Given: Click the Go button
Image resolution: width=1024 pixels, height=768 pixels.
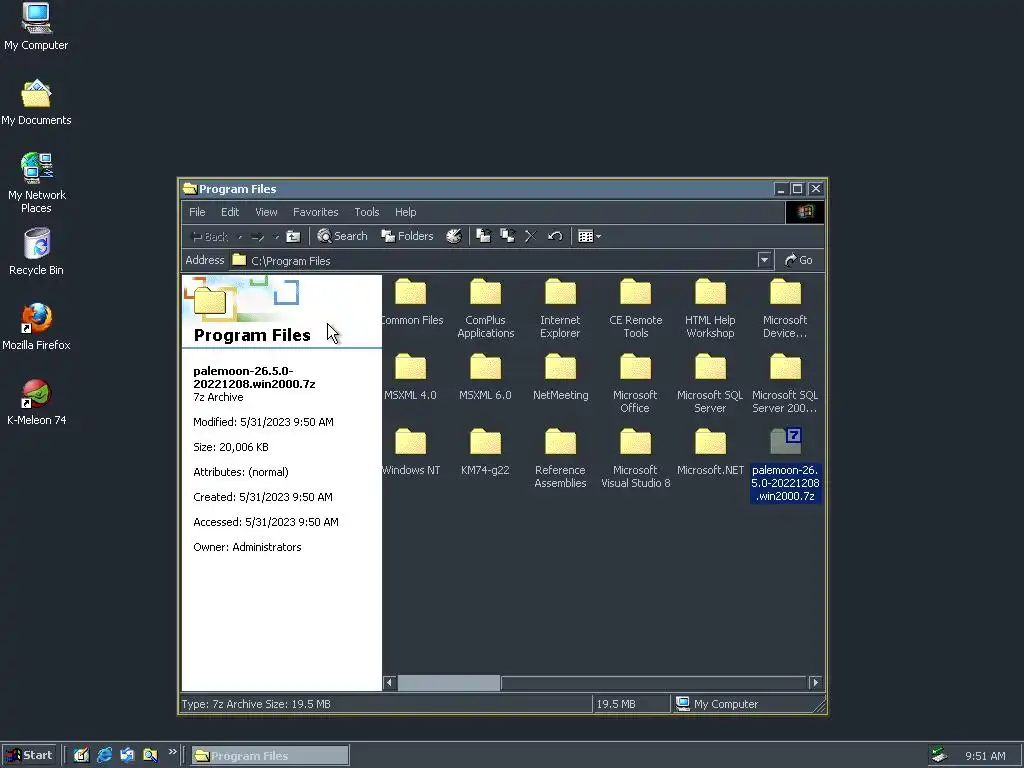Looking at the screenshot, I should (799, 261).
